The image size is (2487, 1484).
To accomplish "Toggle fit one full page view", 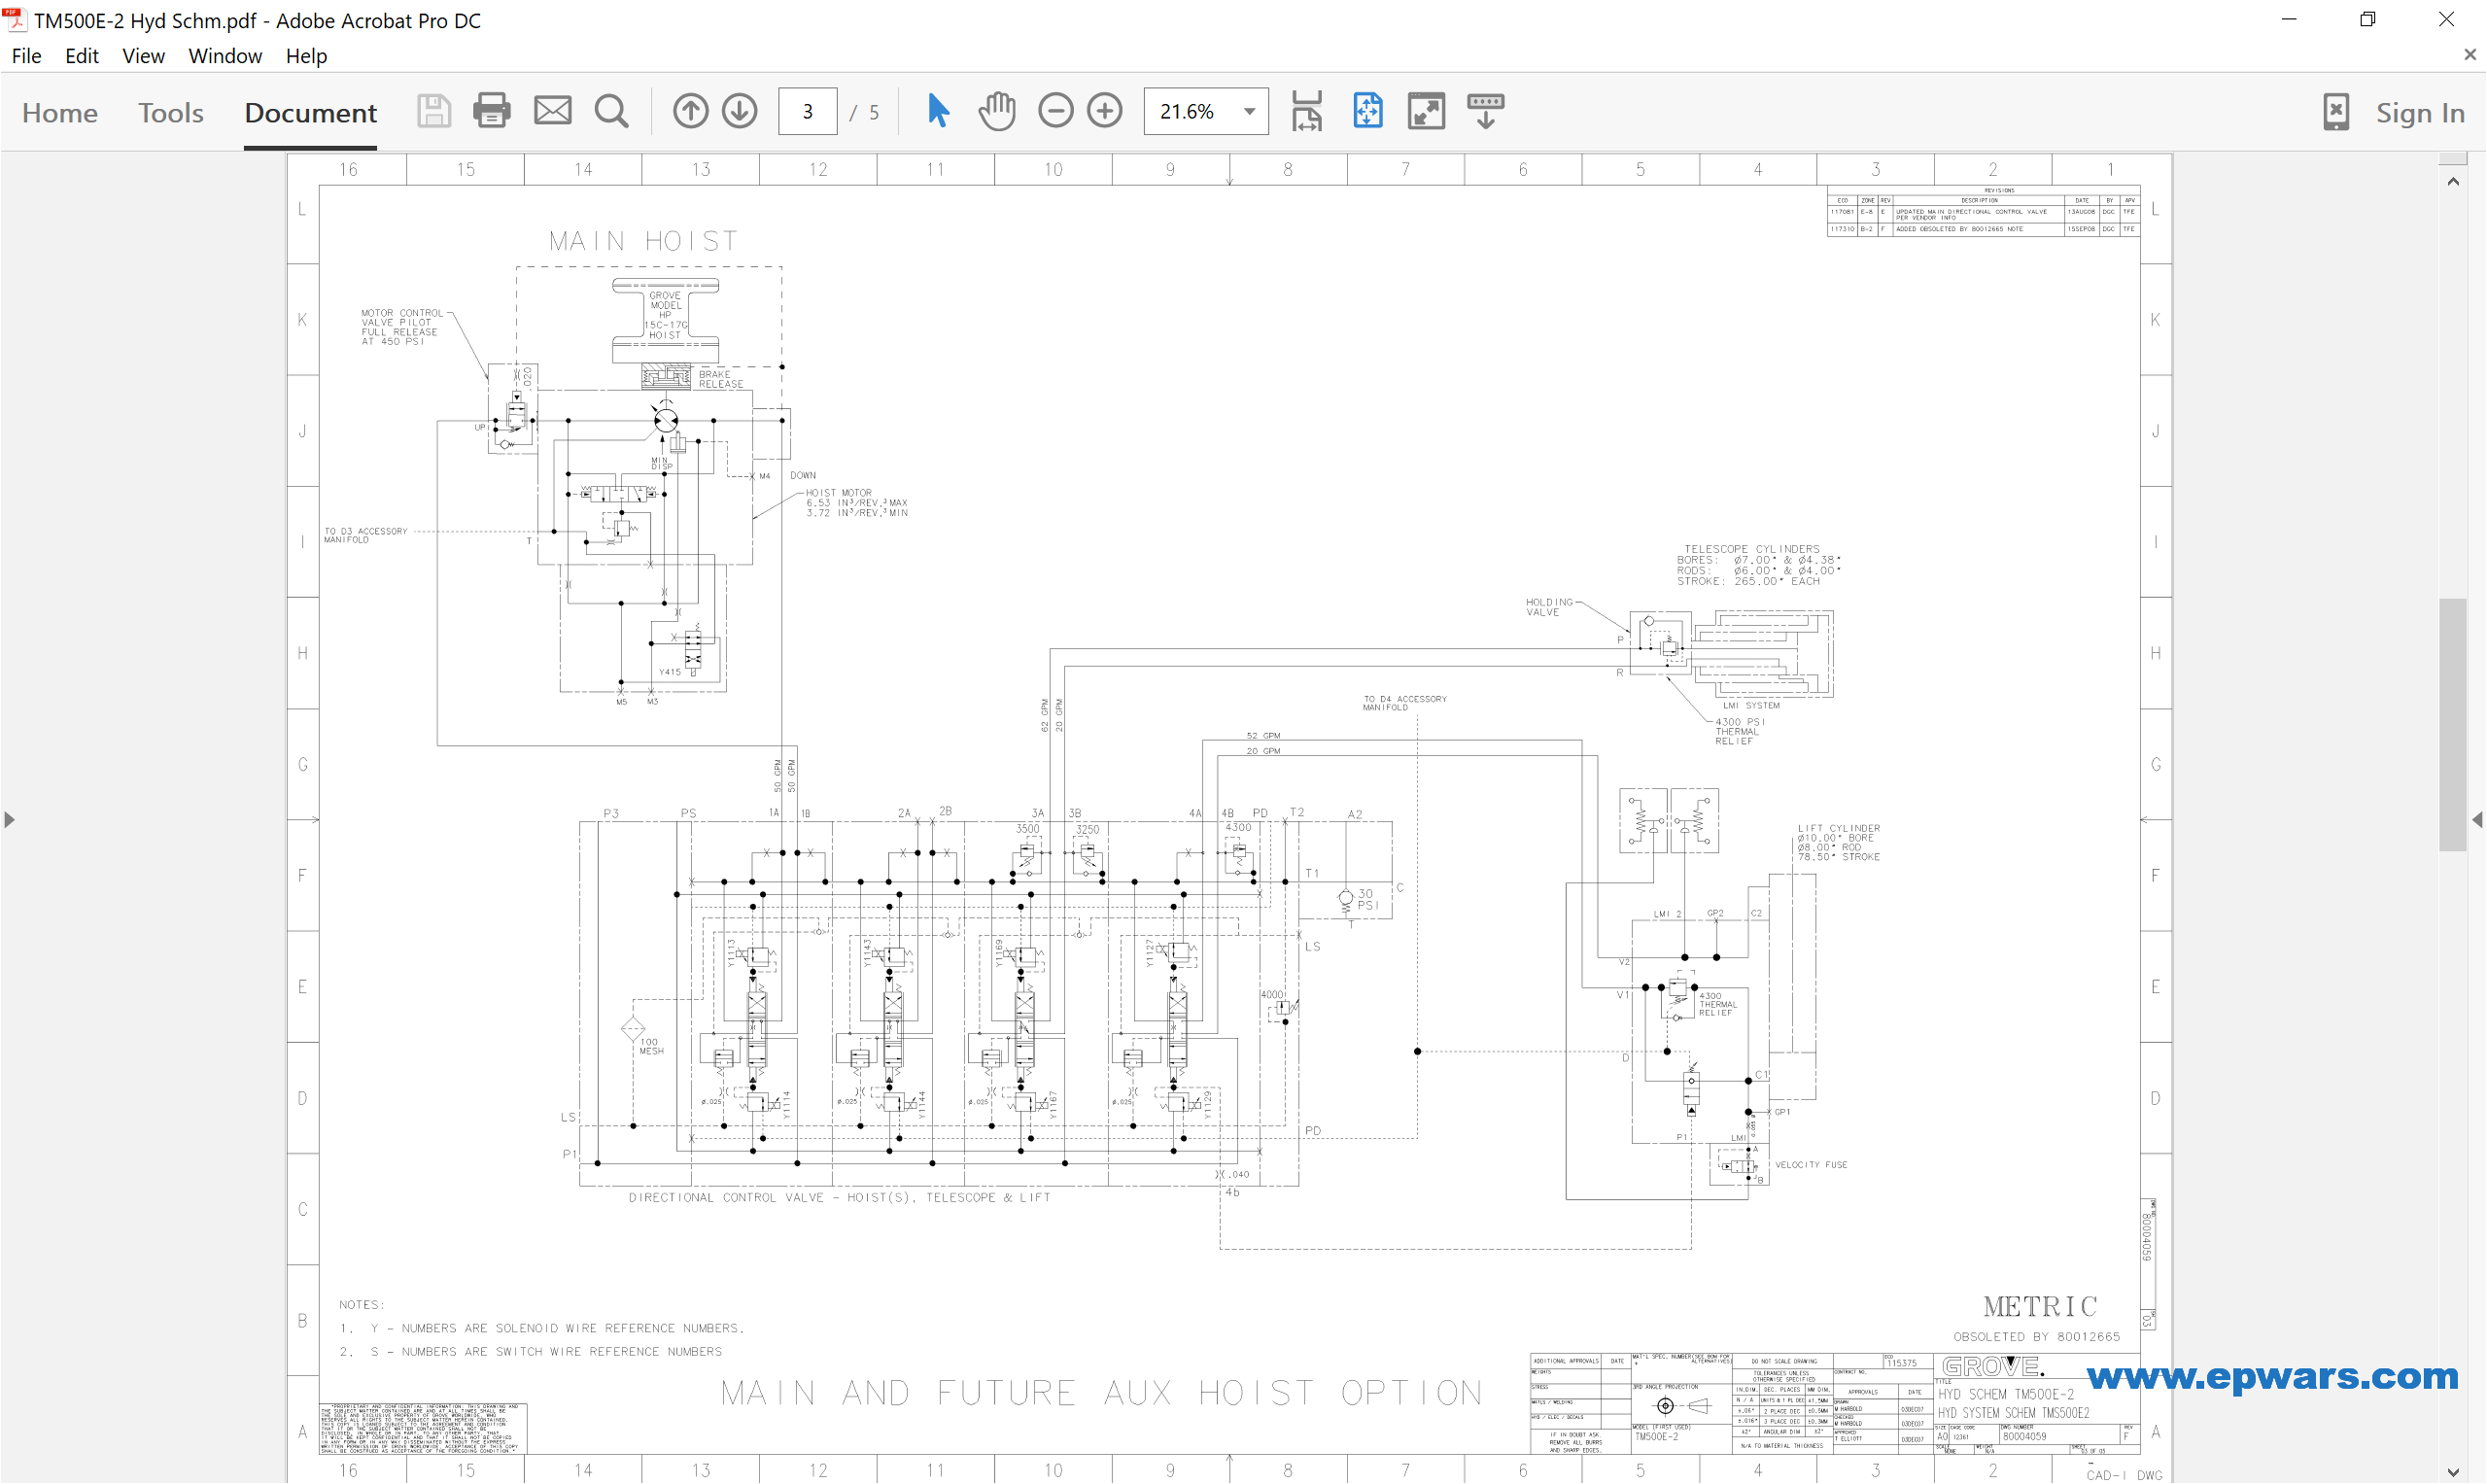I will [1367, 111].
